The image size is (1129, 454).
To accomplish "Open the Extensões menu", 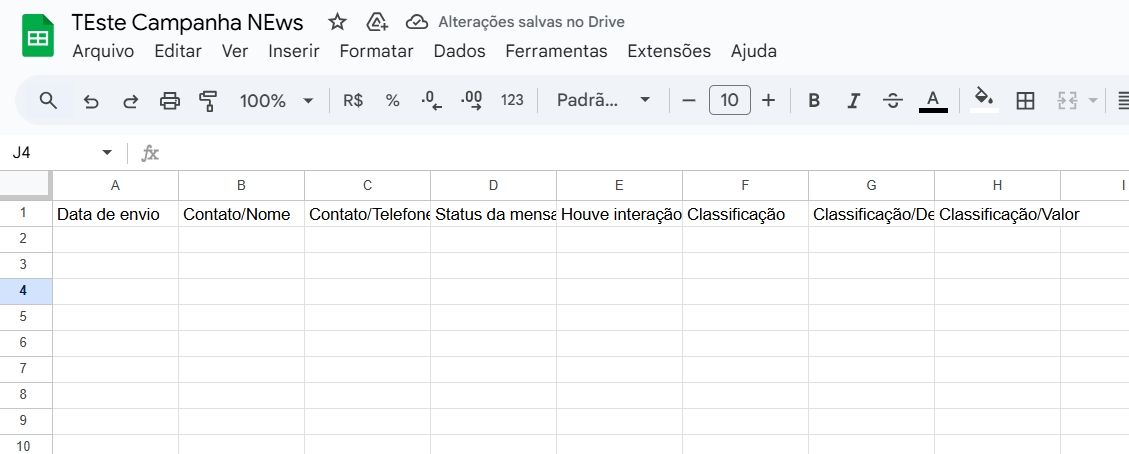I will 669,51.
